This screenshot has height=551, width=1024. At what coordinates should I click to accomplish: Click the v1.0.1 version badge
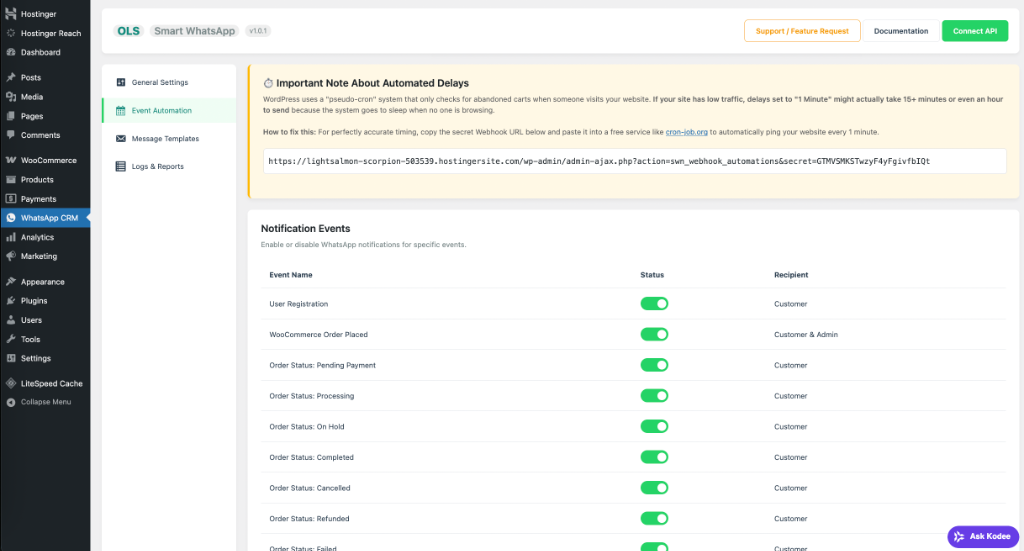[x=258, y=31]
